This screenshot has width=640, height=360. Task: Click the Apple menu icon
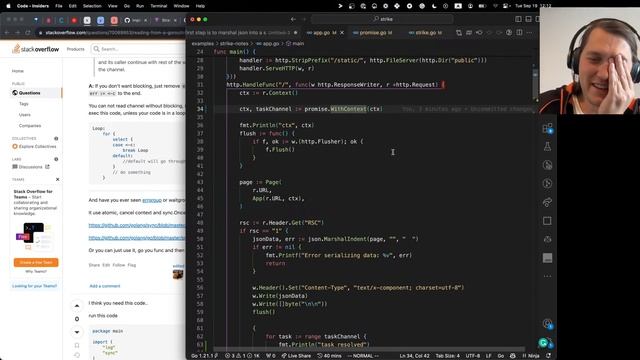click(8, 6)
